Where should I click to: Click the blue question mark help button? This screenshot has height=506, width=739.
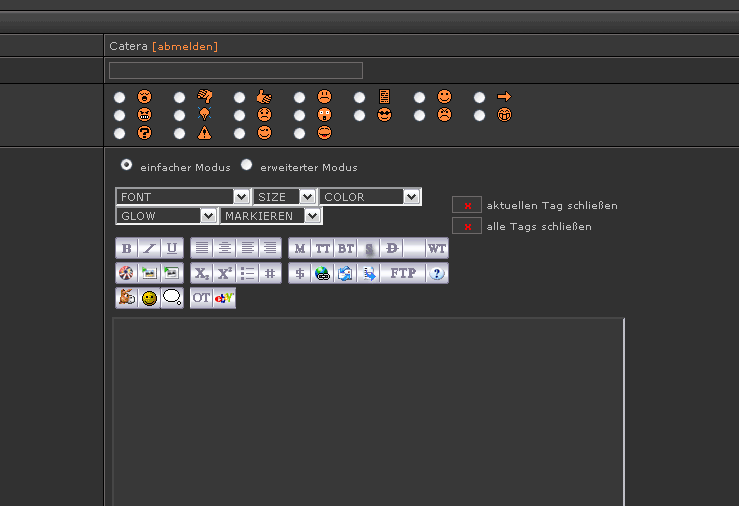(438, 273)
